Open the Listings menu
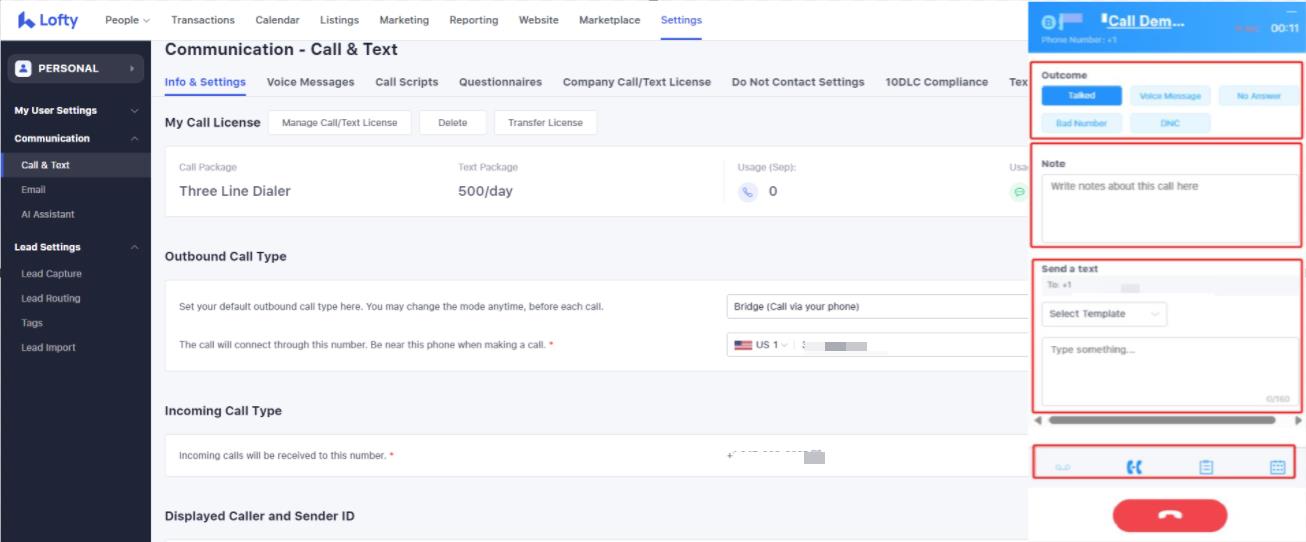Image resolution: width=1306 pixels, height=542 pixels. coord(339,20)
